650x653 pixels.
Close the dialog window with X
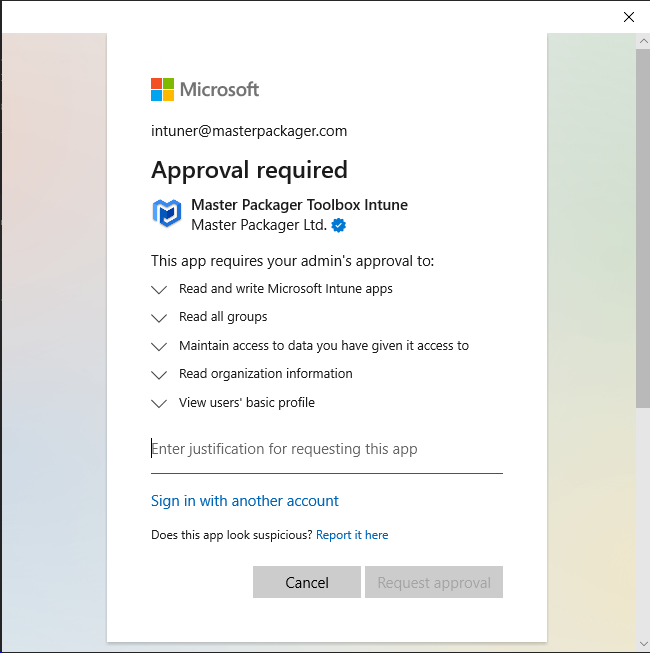click(629, 17)
